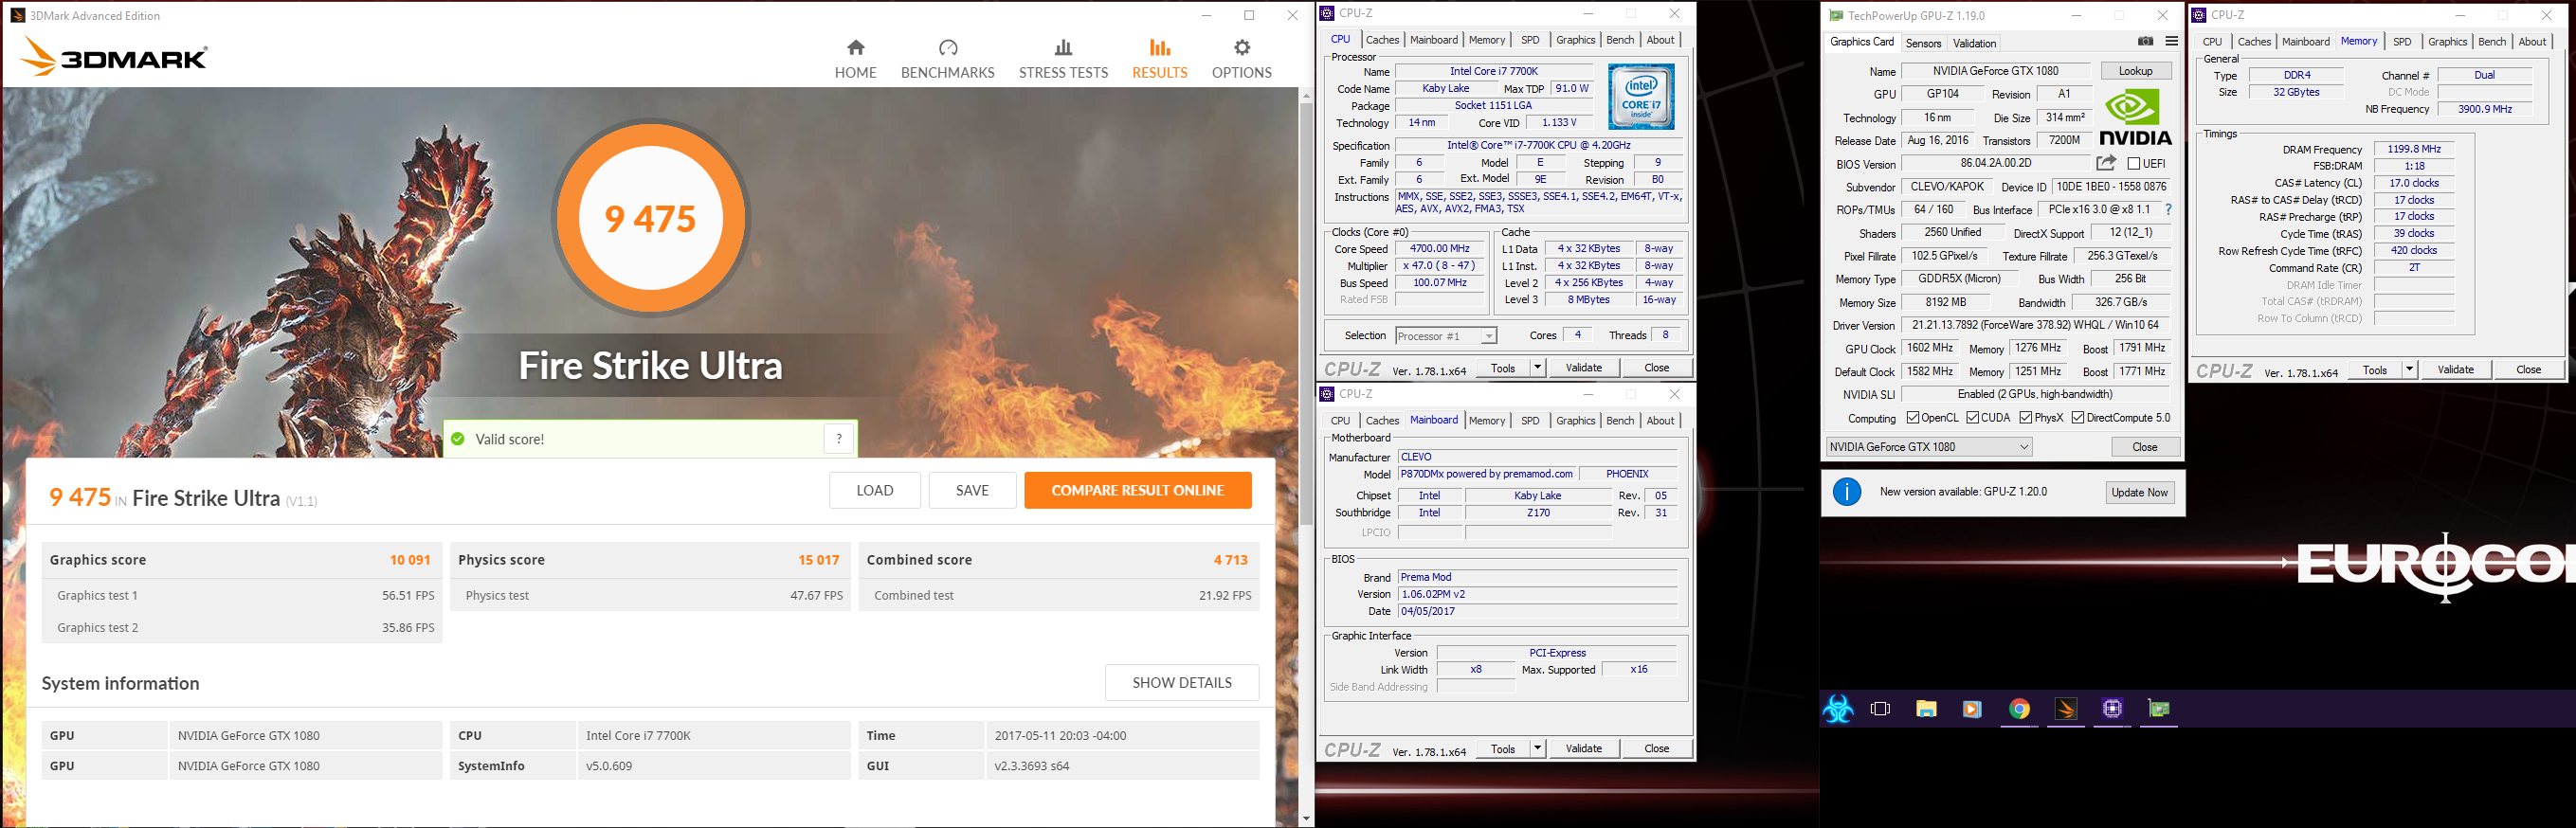
Task: Click the GPU-Z camera screenshot icon
Action: (x=2145, y=41)
